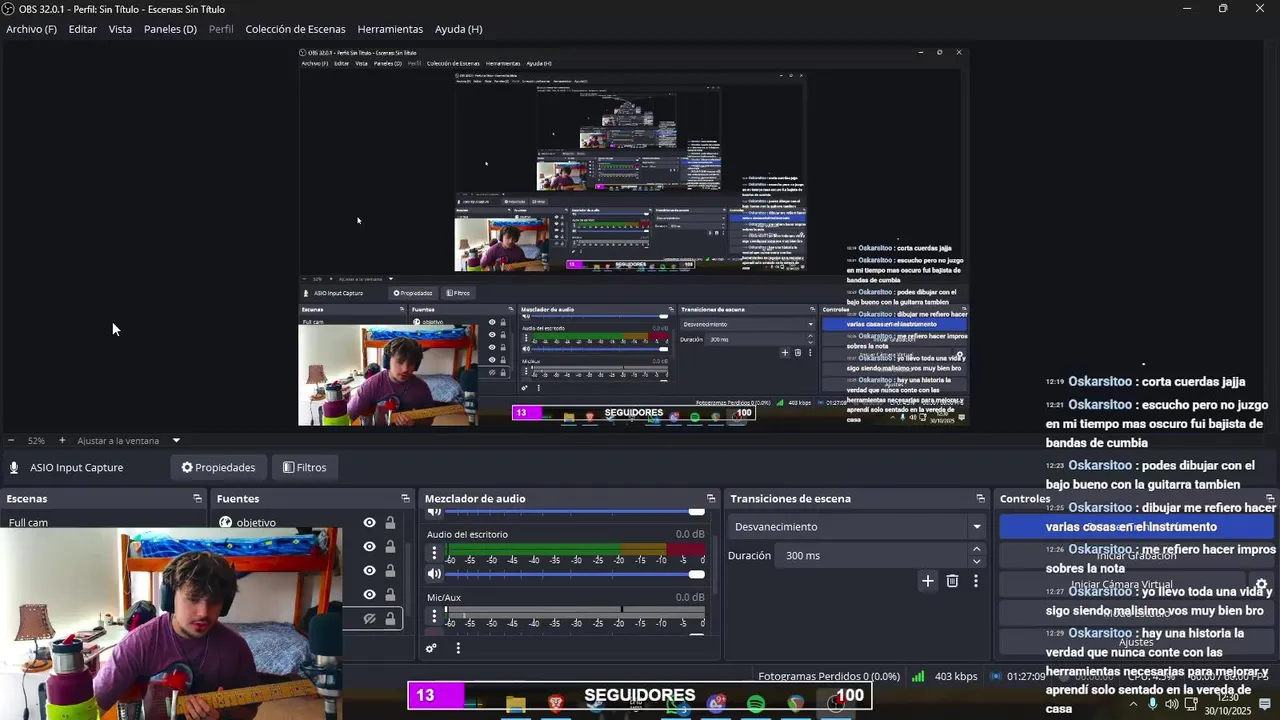Screen dimensions: 1280x720
Task: Open the Paneles menu
Action: (x=170, y=29)
